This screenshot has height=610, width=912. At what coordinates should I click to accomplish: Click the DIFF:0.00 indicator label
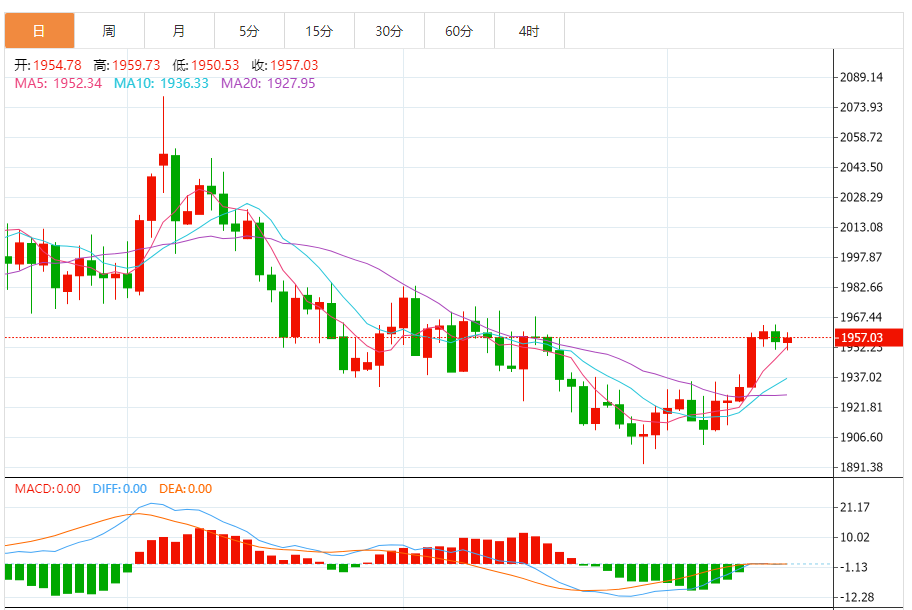[120, 488]
